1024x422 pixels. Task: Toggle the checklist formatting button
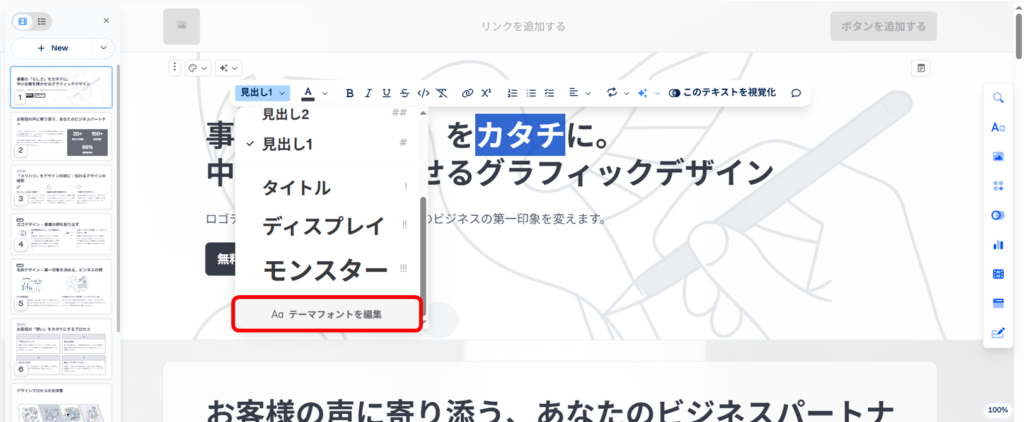549,93
